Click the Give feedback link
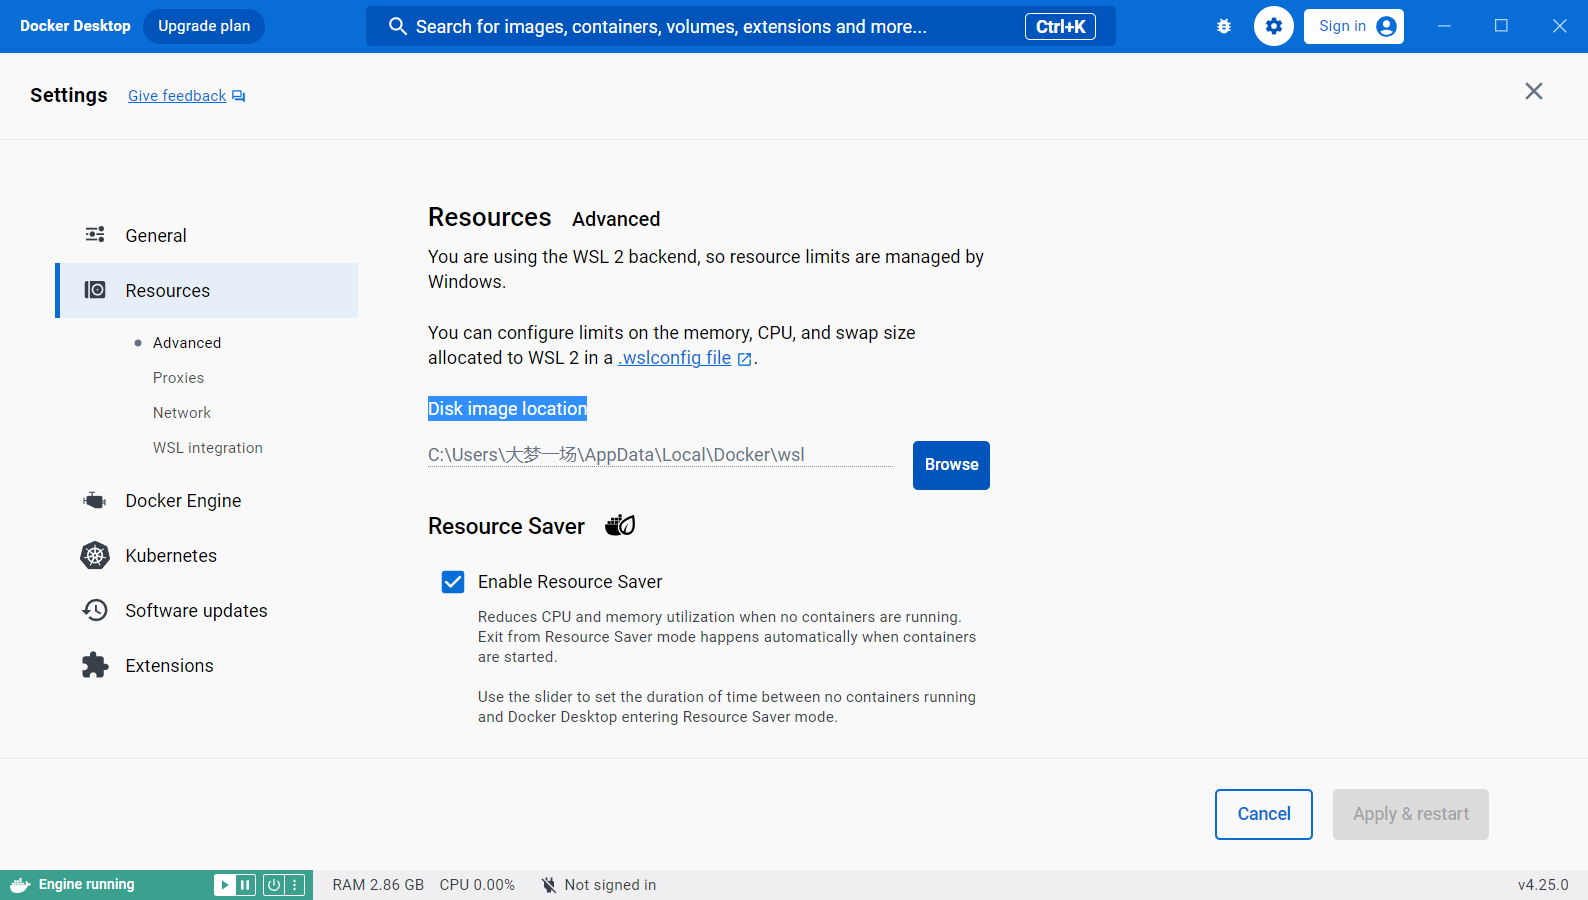 click(177, 96)
